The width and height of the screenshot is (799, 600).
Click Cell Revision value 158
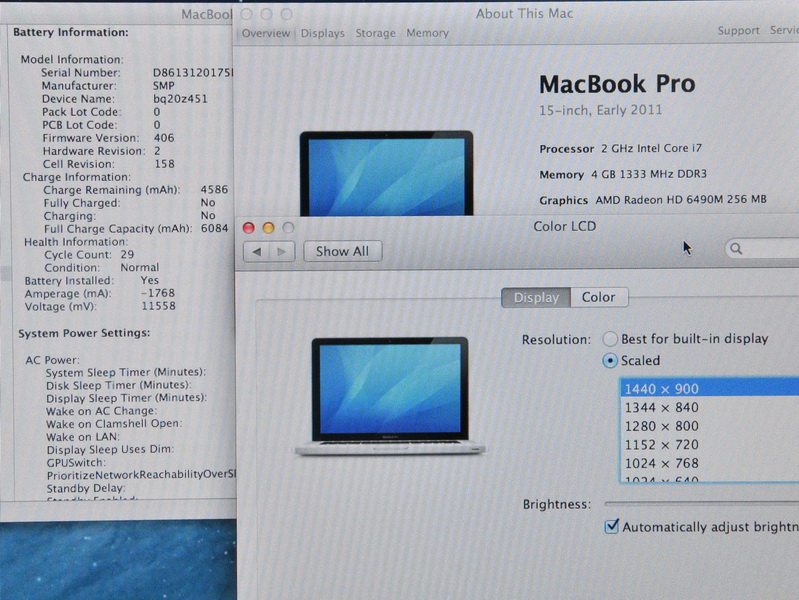click(x=164, y=164)
